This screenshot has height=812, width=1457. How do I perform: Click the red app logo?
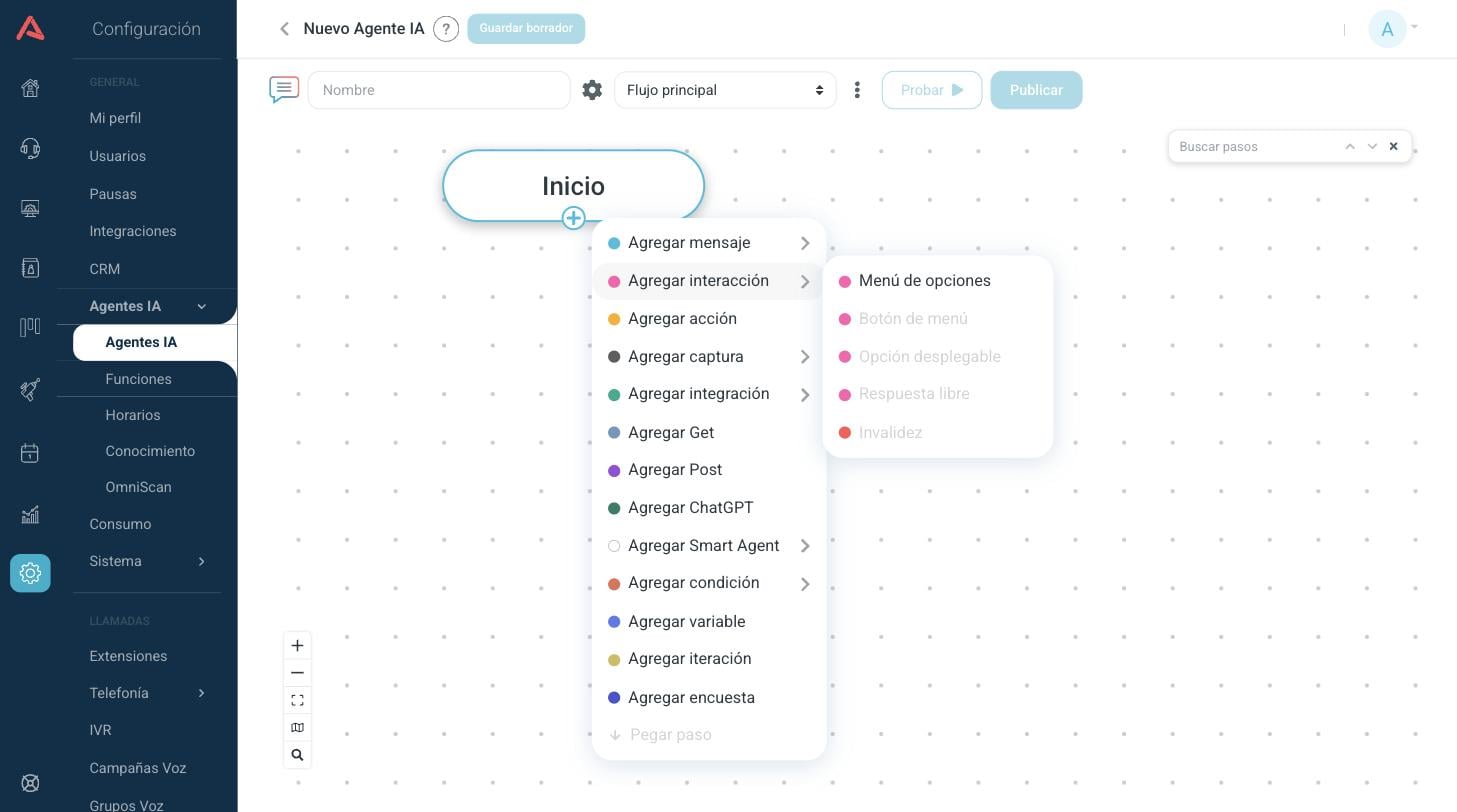(x=30, y=28)
